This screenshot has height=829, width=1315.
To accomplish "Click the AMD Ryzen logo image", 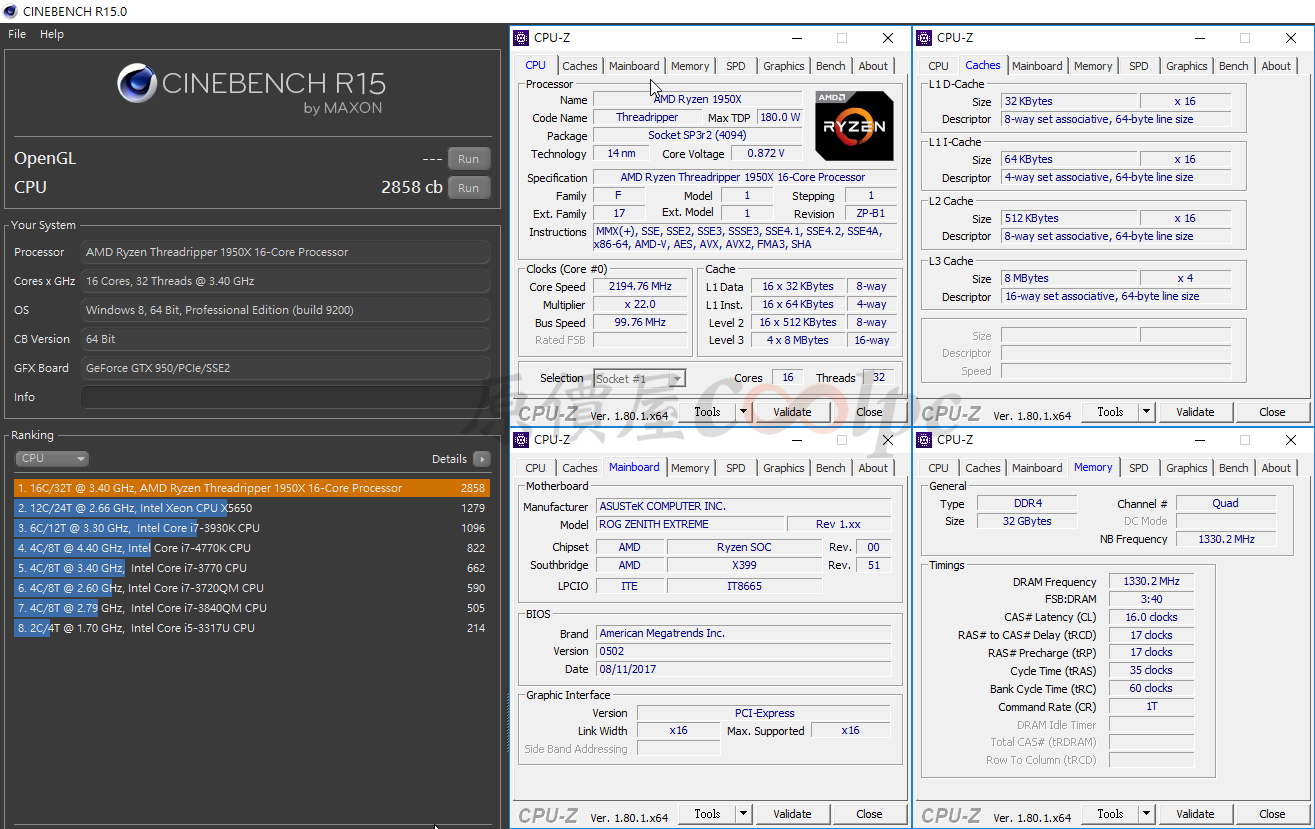I will coord(853,126).
